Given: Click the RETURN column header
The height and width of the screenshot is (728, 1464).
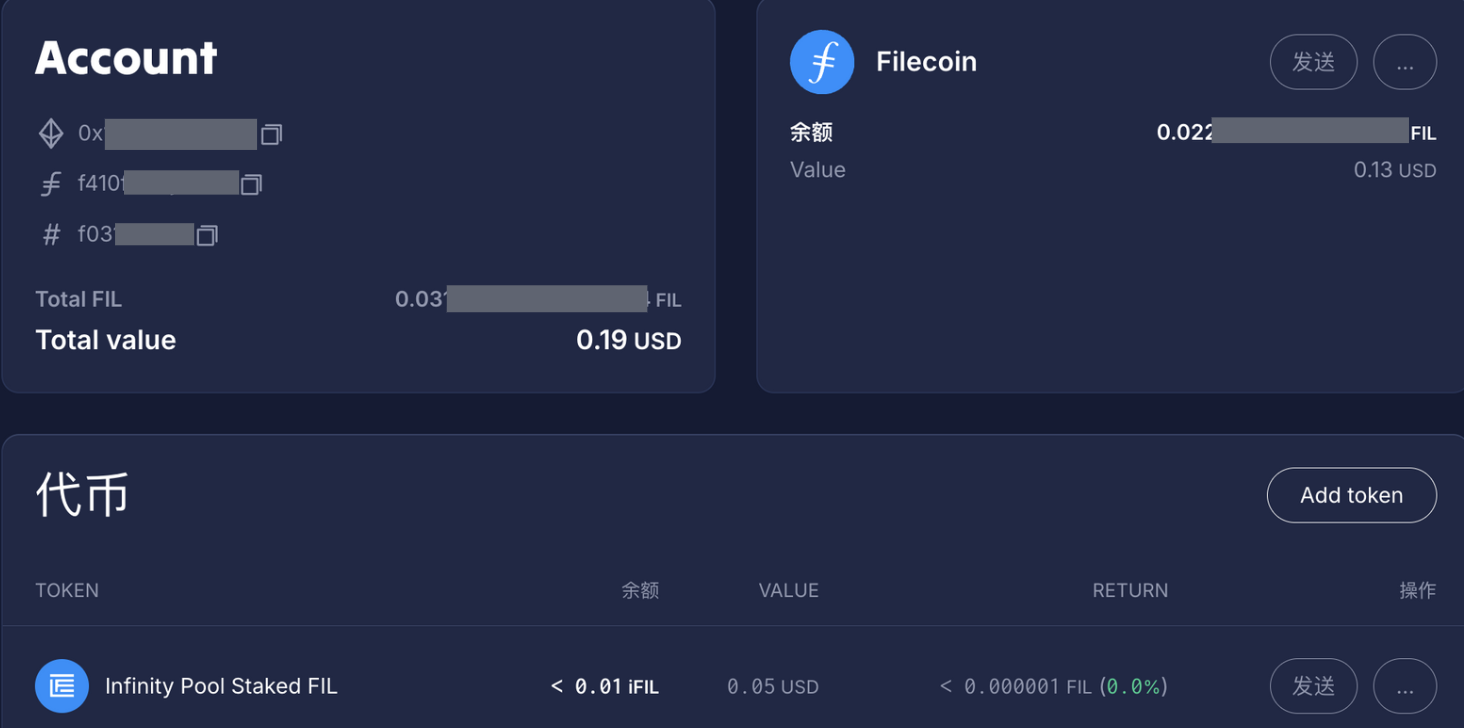Looking at the screenshot, I should coord(1130,590).
